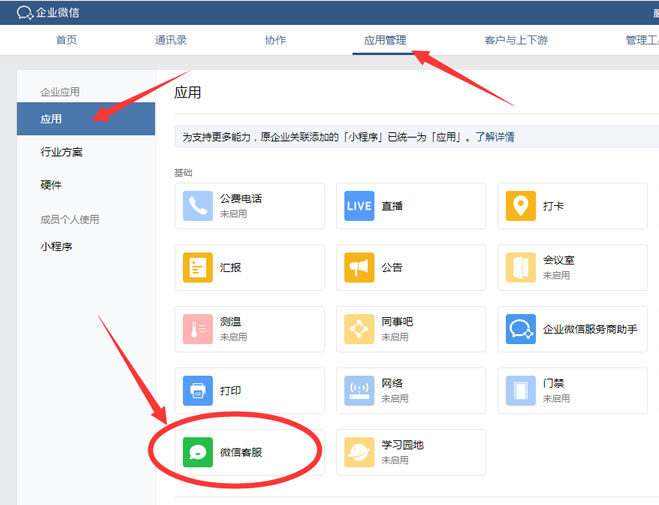
Task: Open the 会议室 meeting room icon
Action: [521, 268]
